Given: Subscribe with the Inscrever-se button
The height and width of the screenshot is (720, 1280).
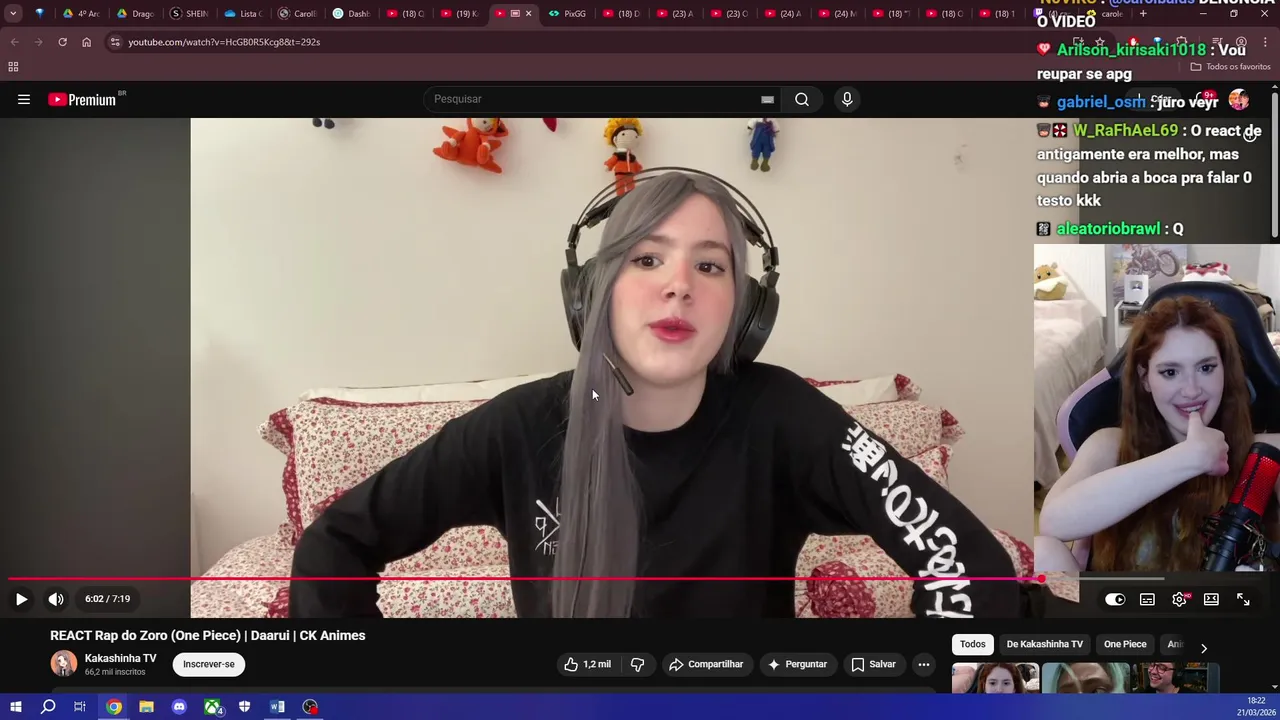Looking at the screenshot, I should 209,664.
